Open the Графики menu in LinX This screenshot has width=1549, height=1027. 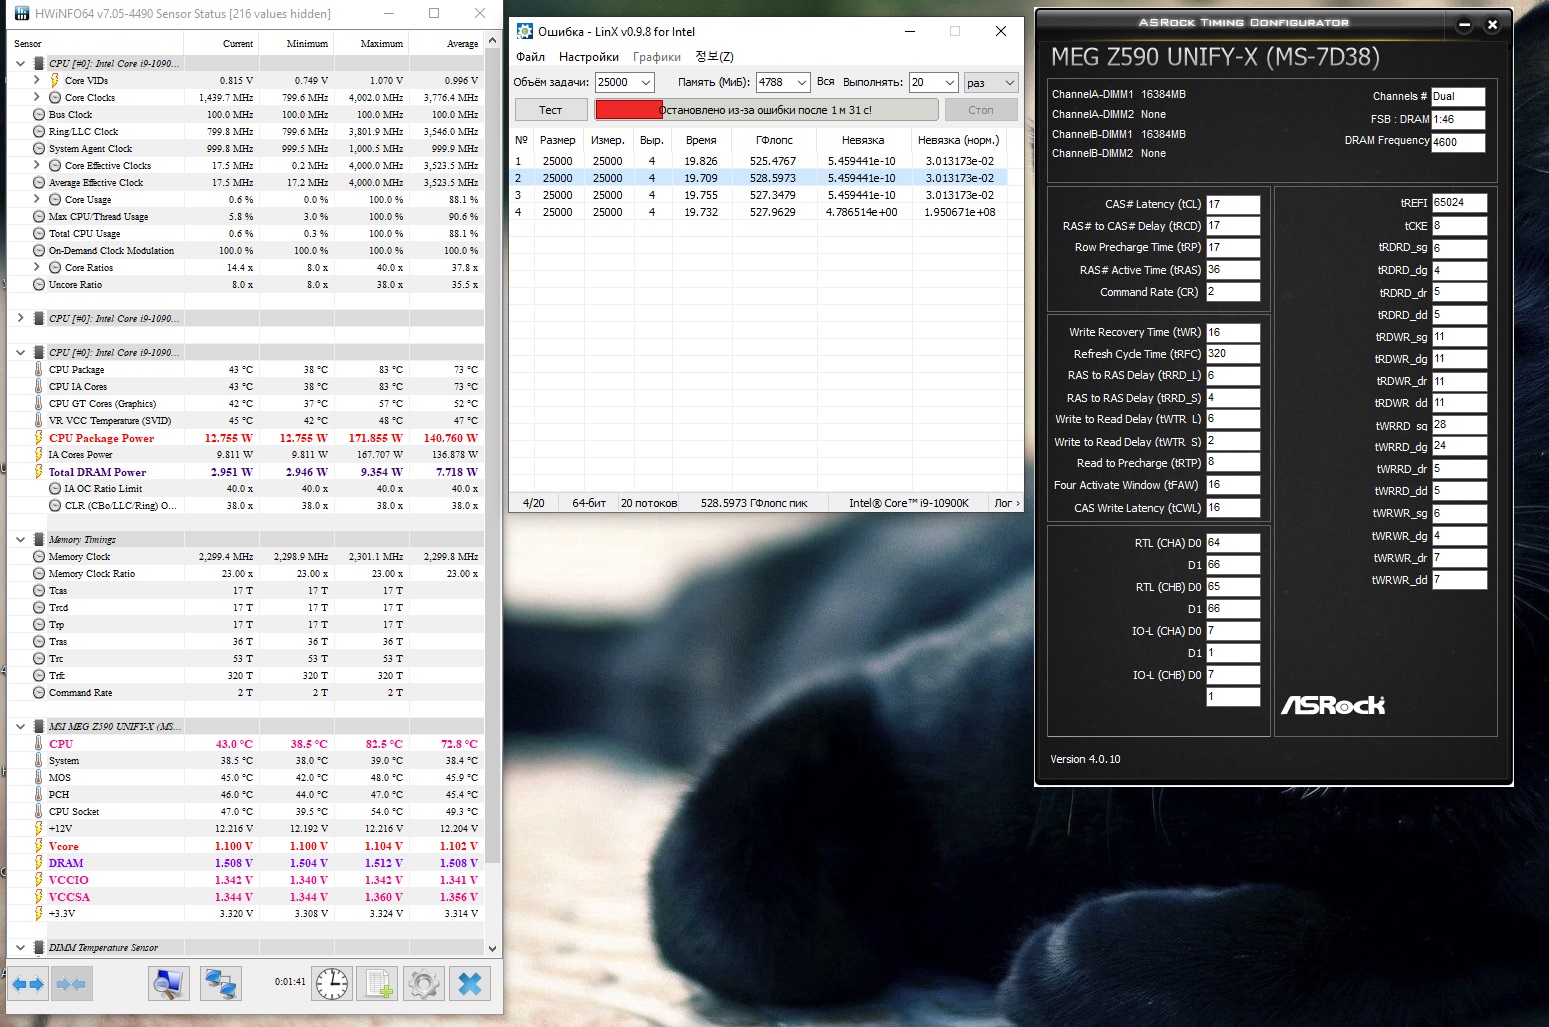click(657, 57)
